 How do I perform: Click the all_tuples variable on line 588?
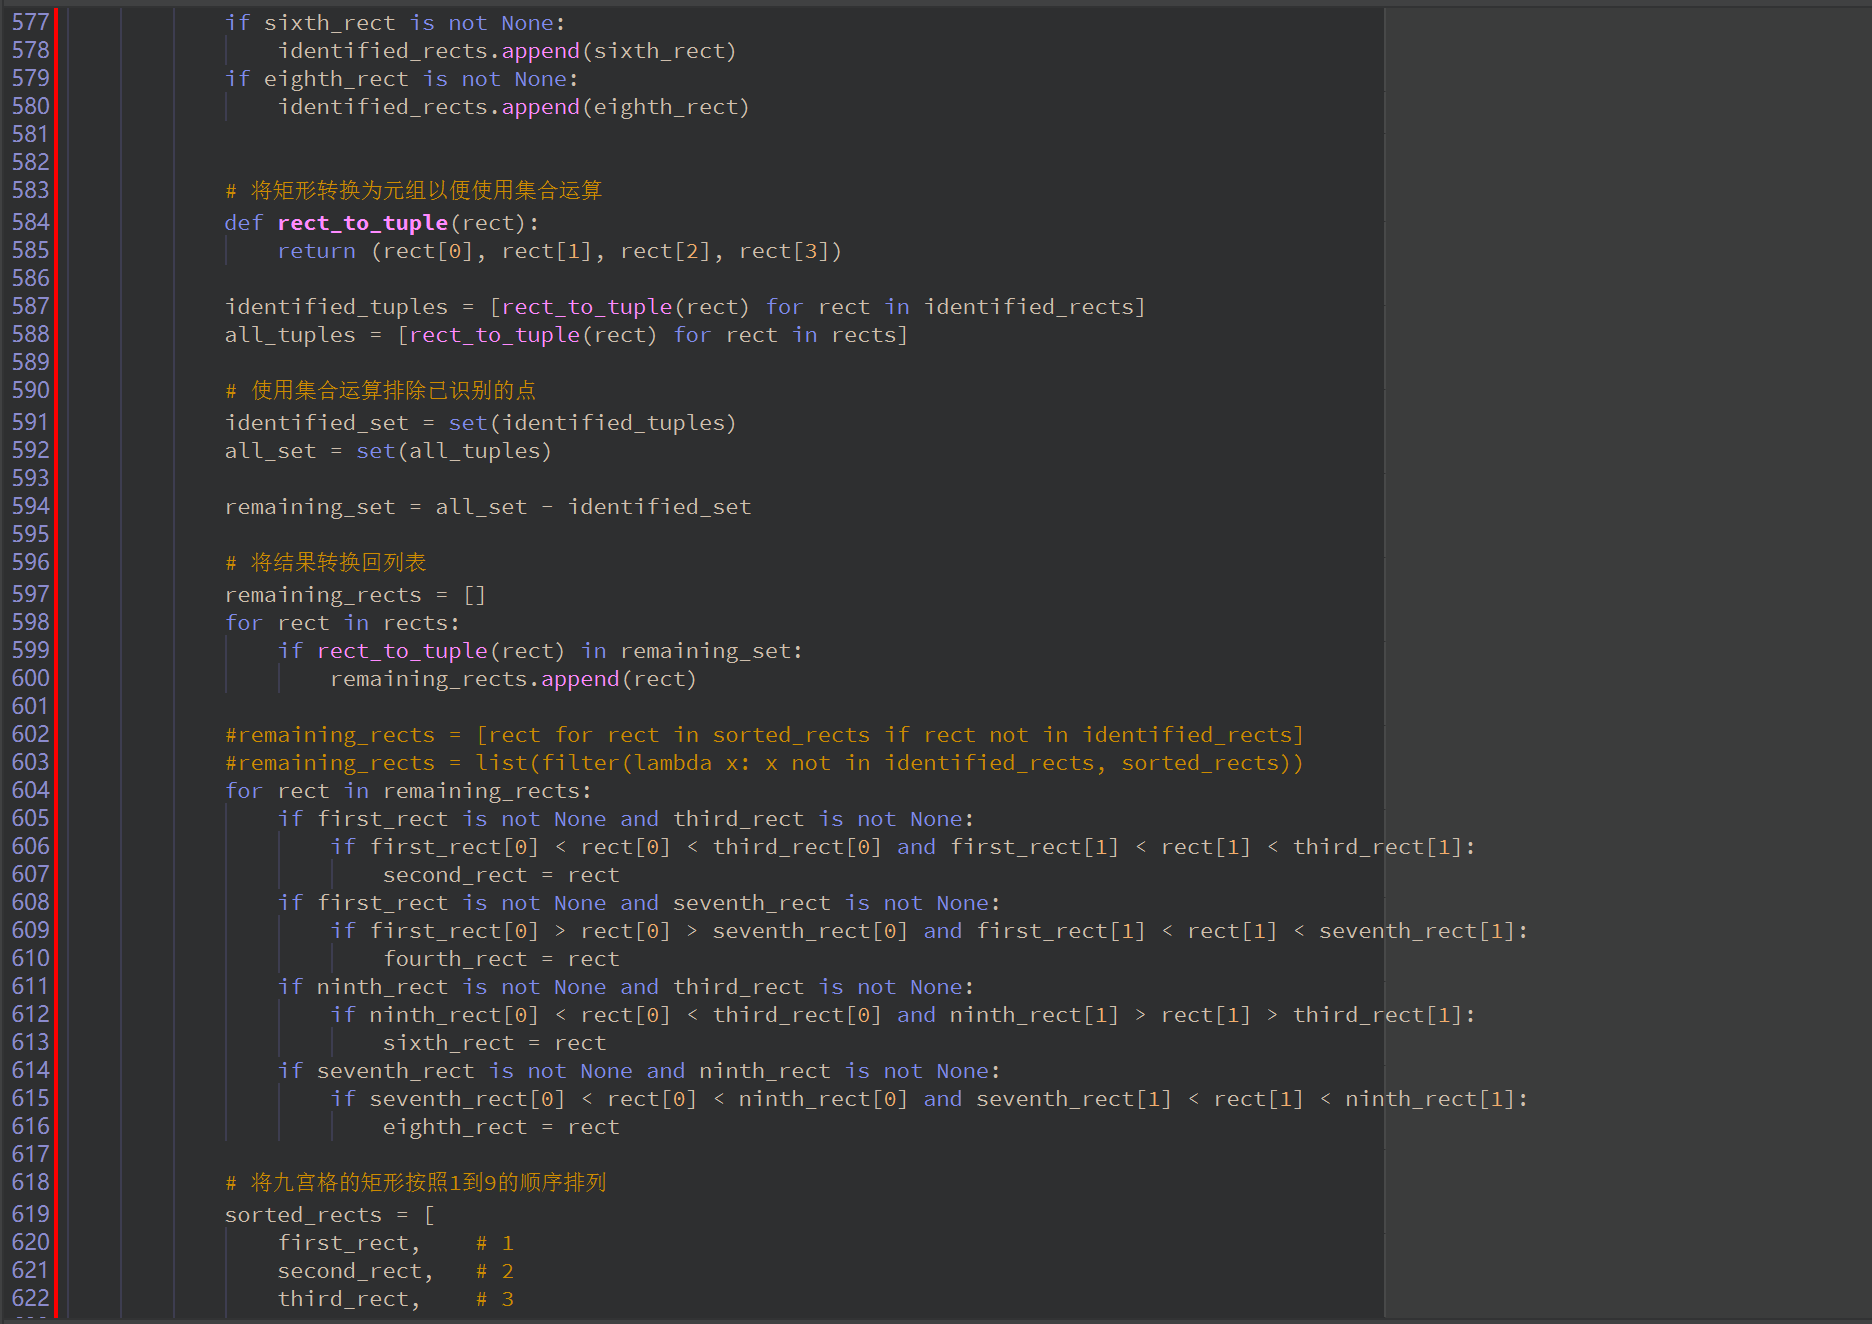pyautogui.click(x=290, y=335)
